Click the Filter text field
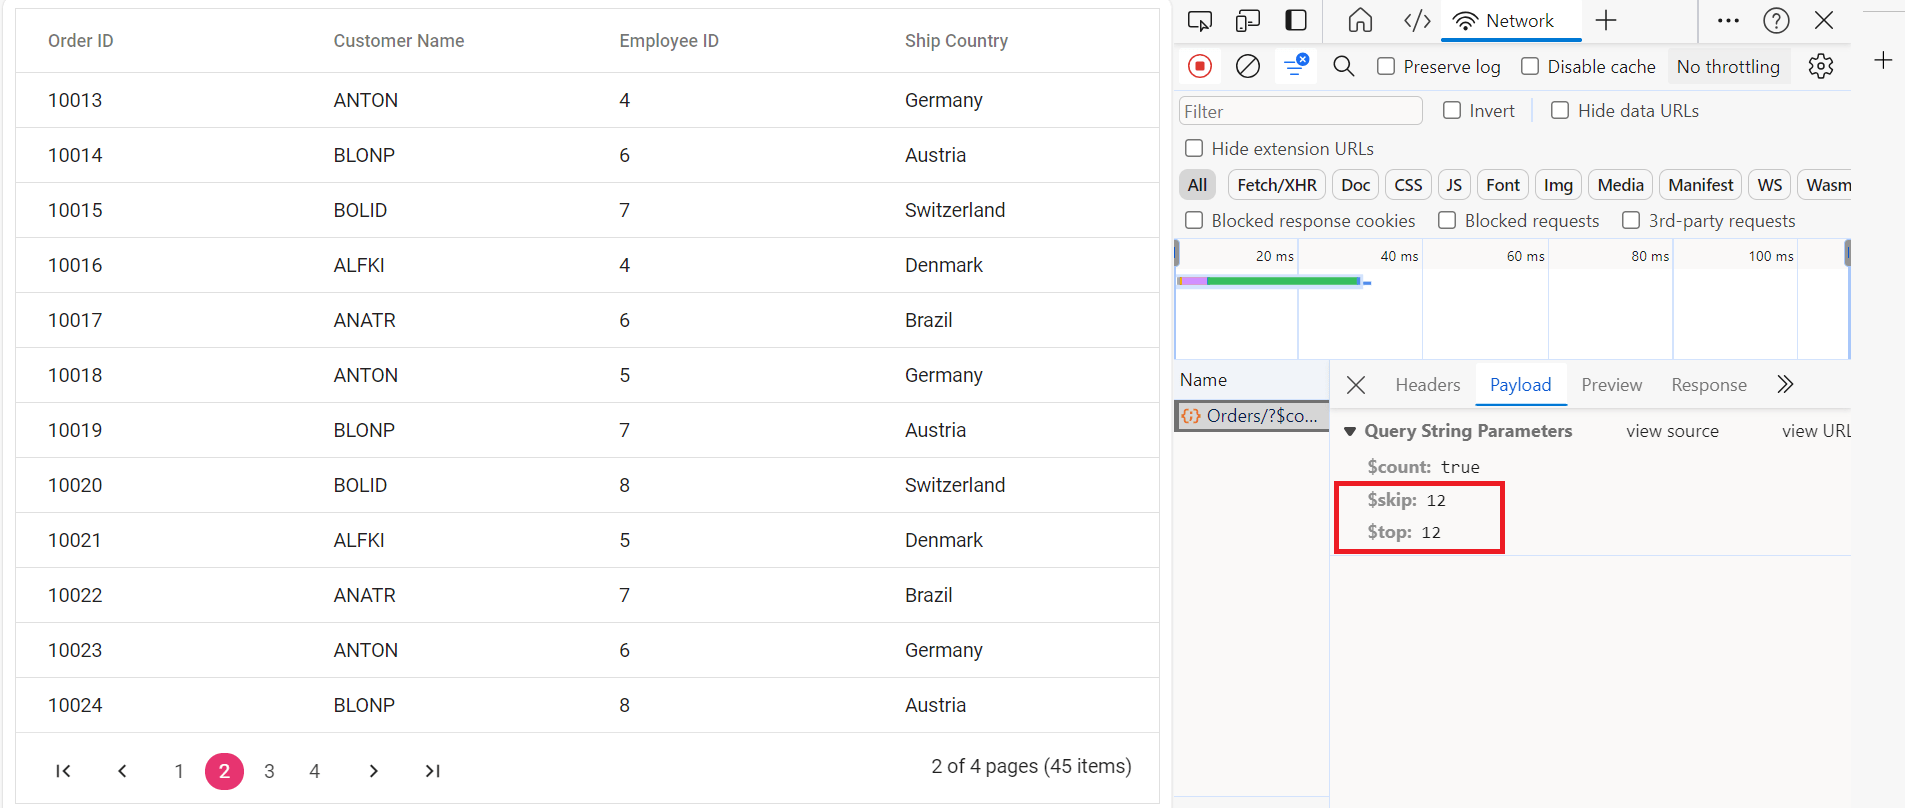This screenshot has height=808, width=1905. point(1300,111)
